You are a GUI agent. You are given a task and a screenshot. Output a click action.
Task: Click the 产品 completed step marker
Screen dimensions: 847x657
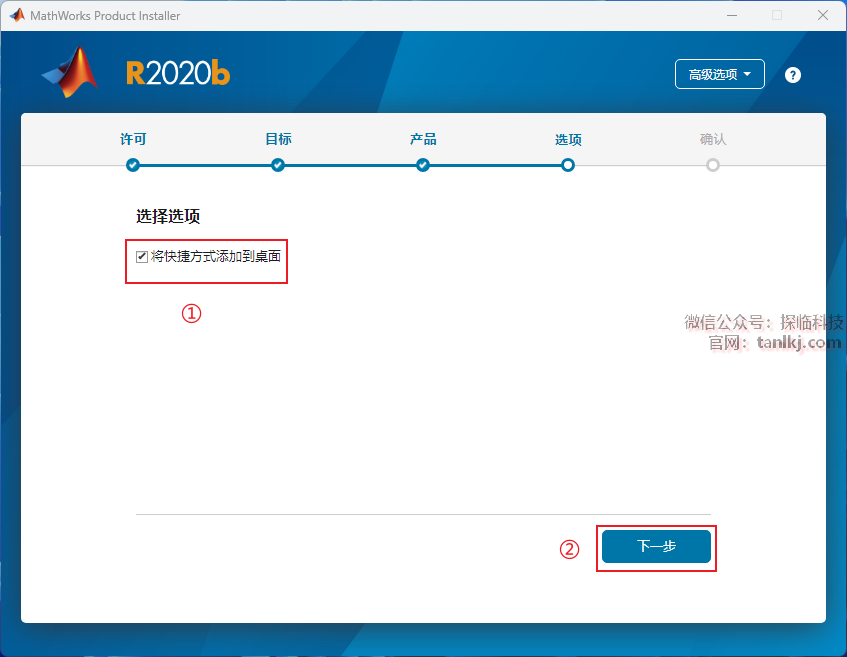click(x=423, y=165)
